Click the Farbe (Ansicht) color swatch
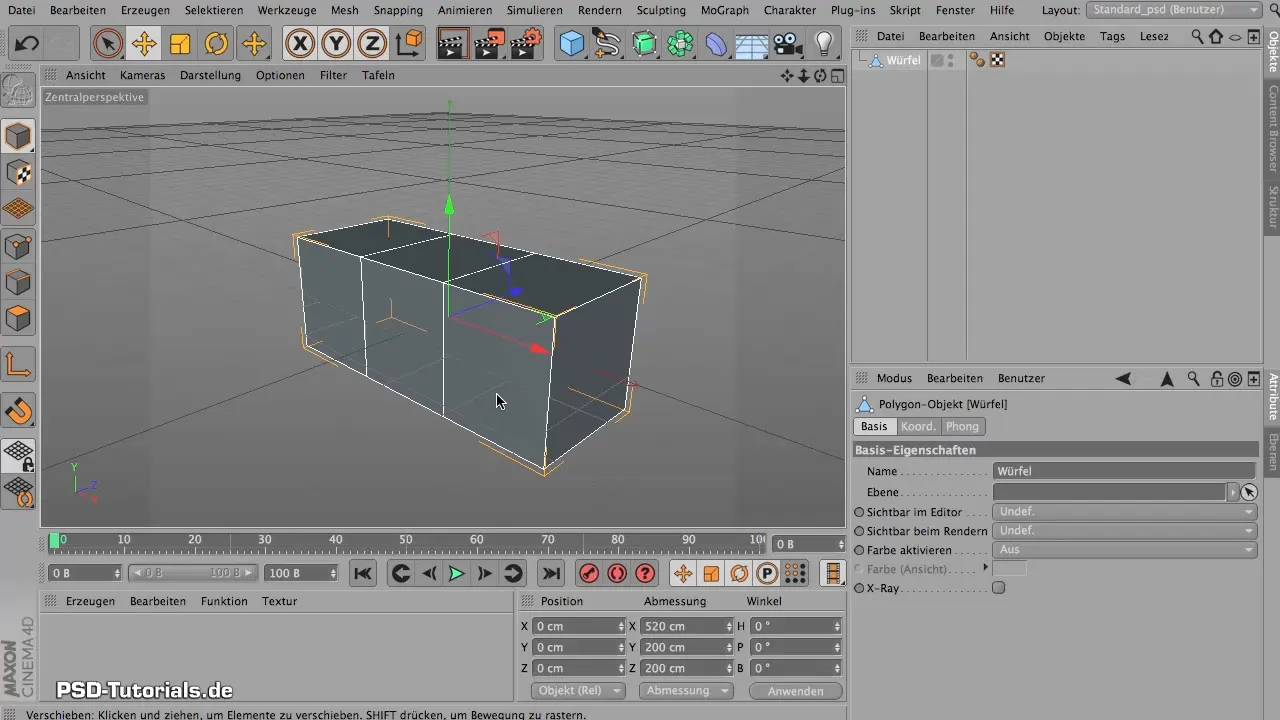The height and width of the screenshot is (720, 1280). pyautogui.click(x=1009, y=569)
